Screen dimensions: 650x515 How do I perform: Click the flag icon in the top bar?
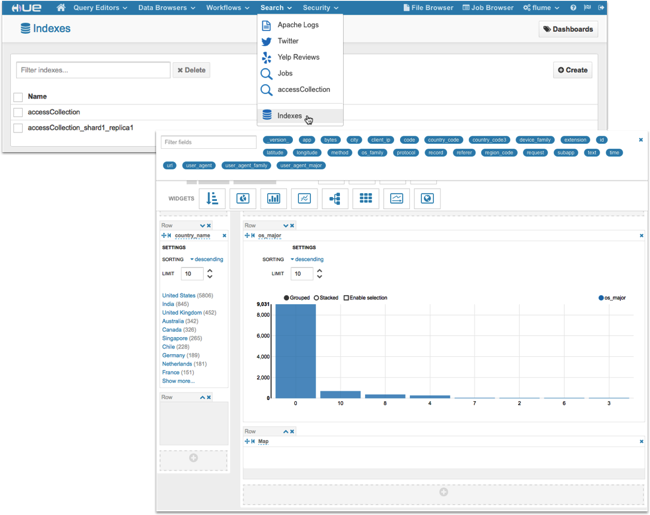(587, 7)
